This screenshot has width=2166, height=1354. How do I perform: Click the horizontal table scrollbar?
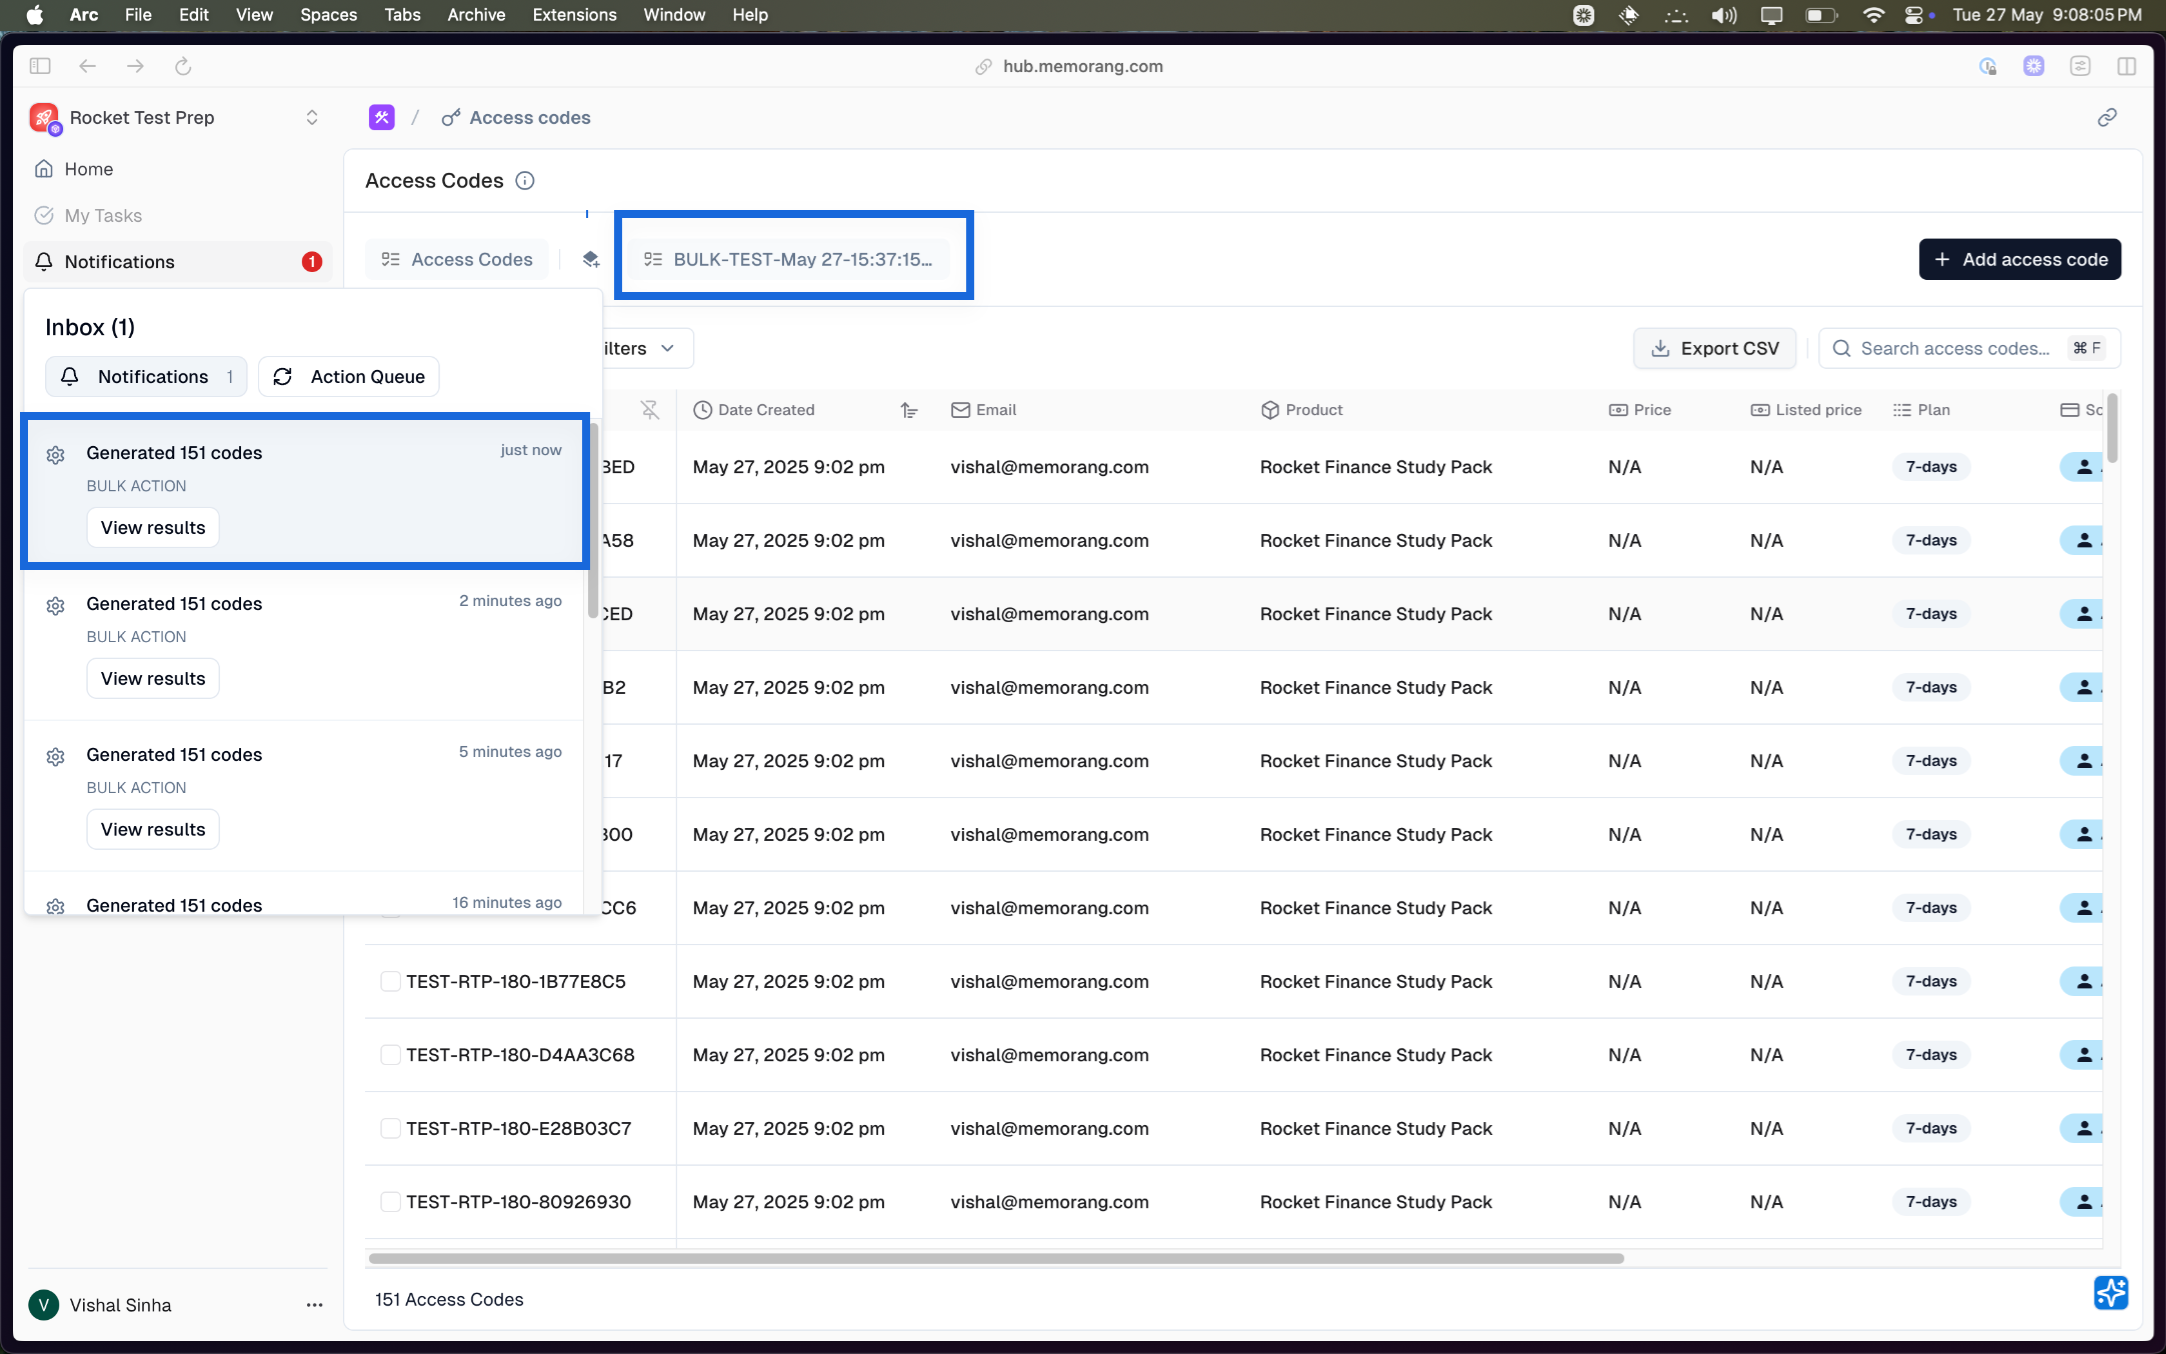point(995,1258)
